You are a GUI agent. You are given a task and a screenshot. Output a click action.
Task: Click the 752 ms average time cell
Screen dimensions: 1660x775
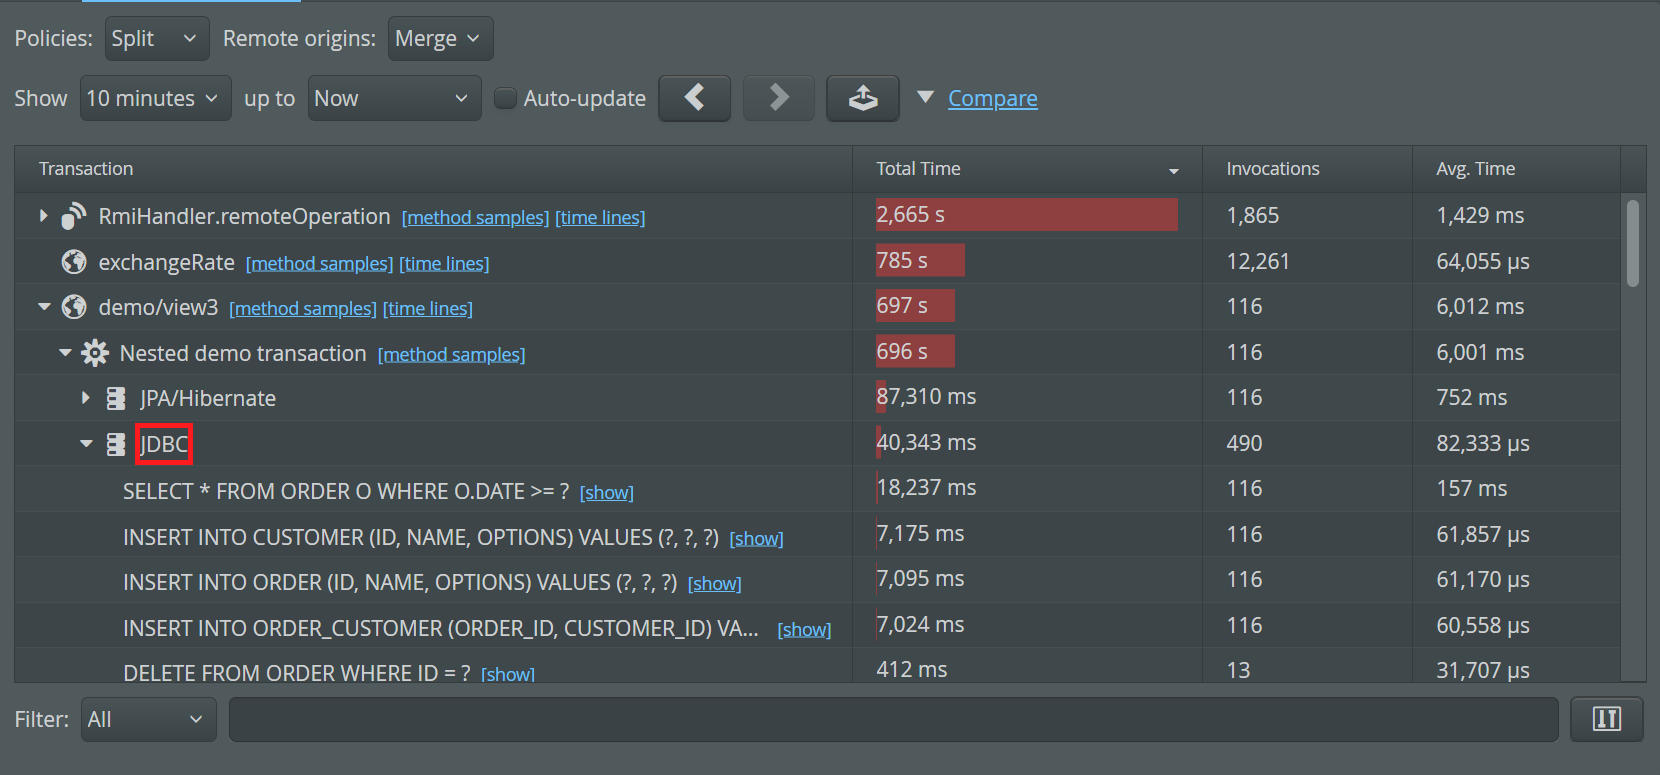(1516, 397)
